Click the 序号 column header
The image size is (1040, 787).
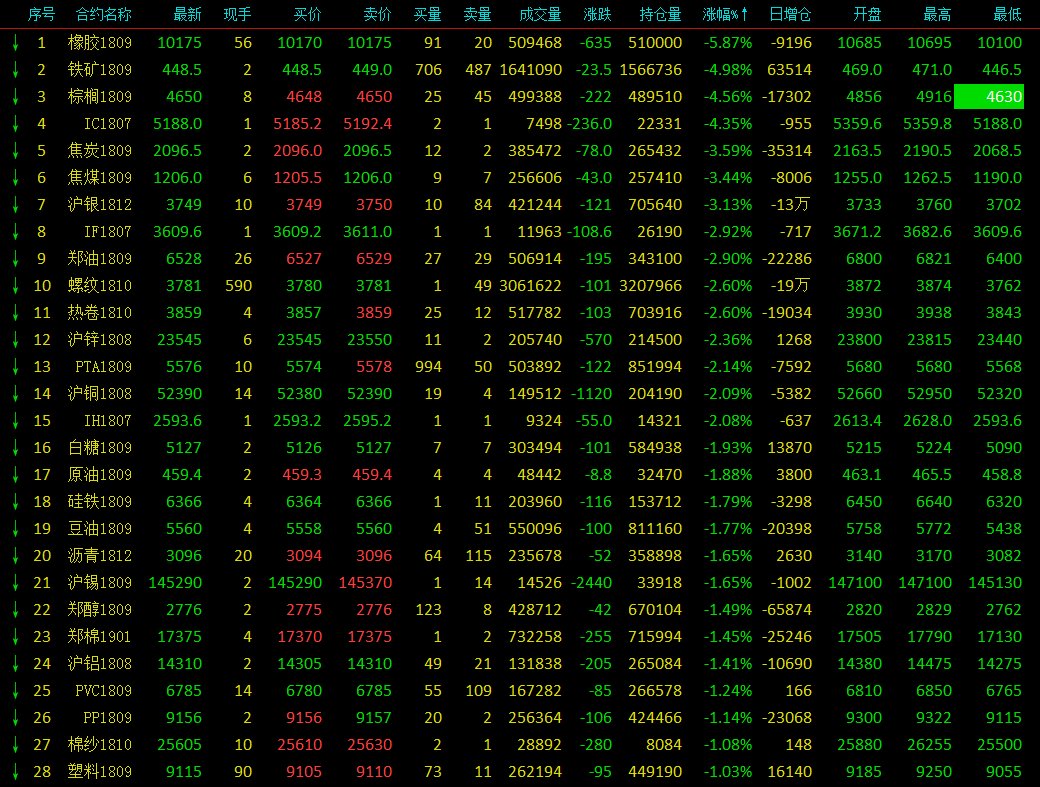click(x=41, y=15)
